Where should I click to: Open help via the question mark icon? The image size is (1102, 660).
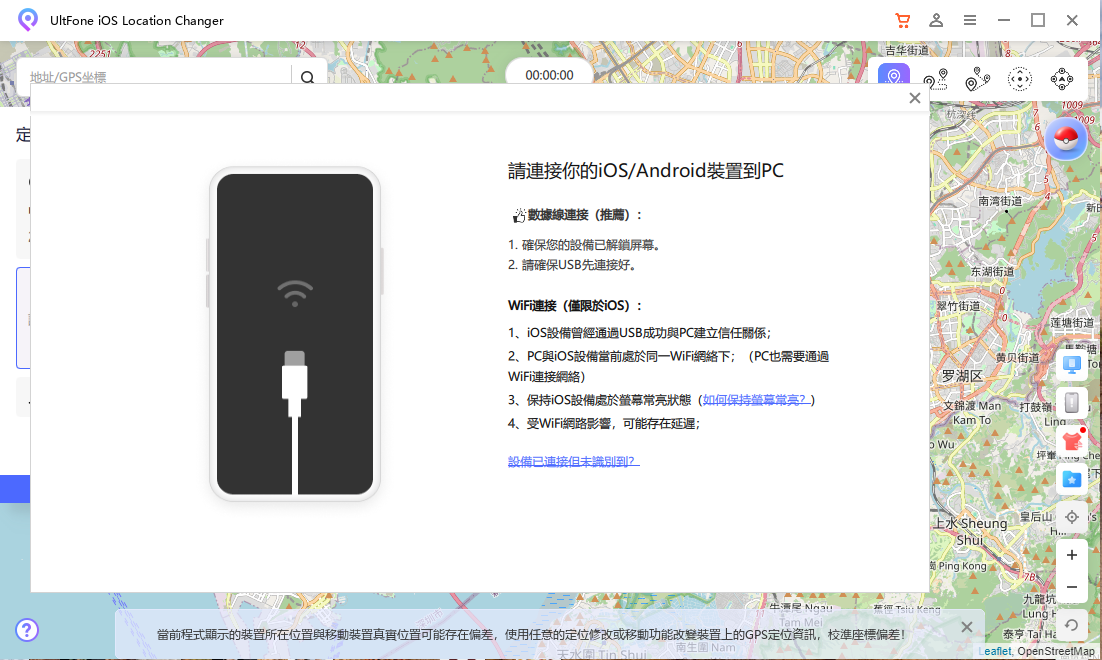[x=27, y=630]
